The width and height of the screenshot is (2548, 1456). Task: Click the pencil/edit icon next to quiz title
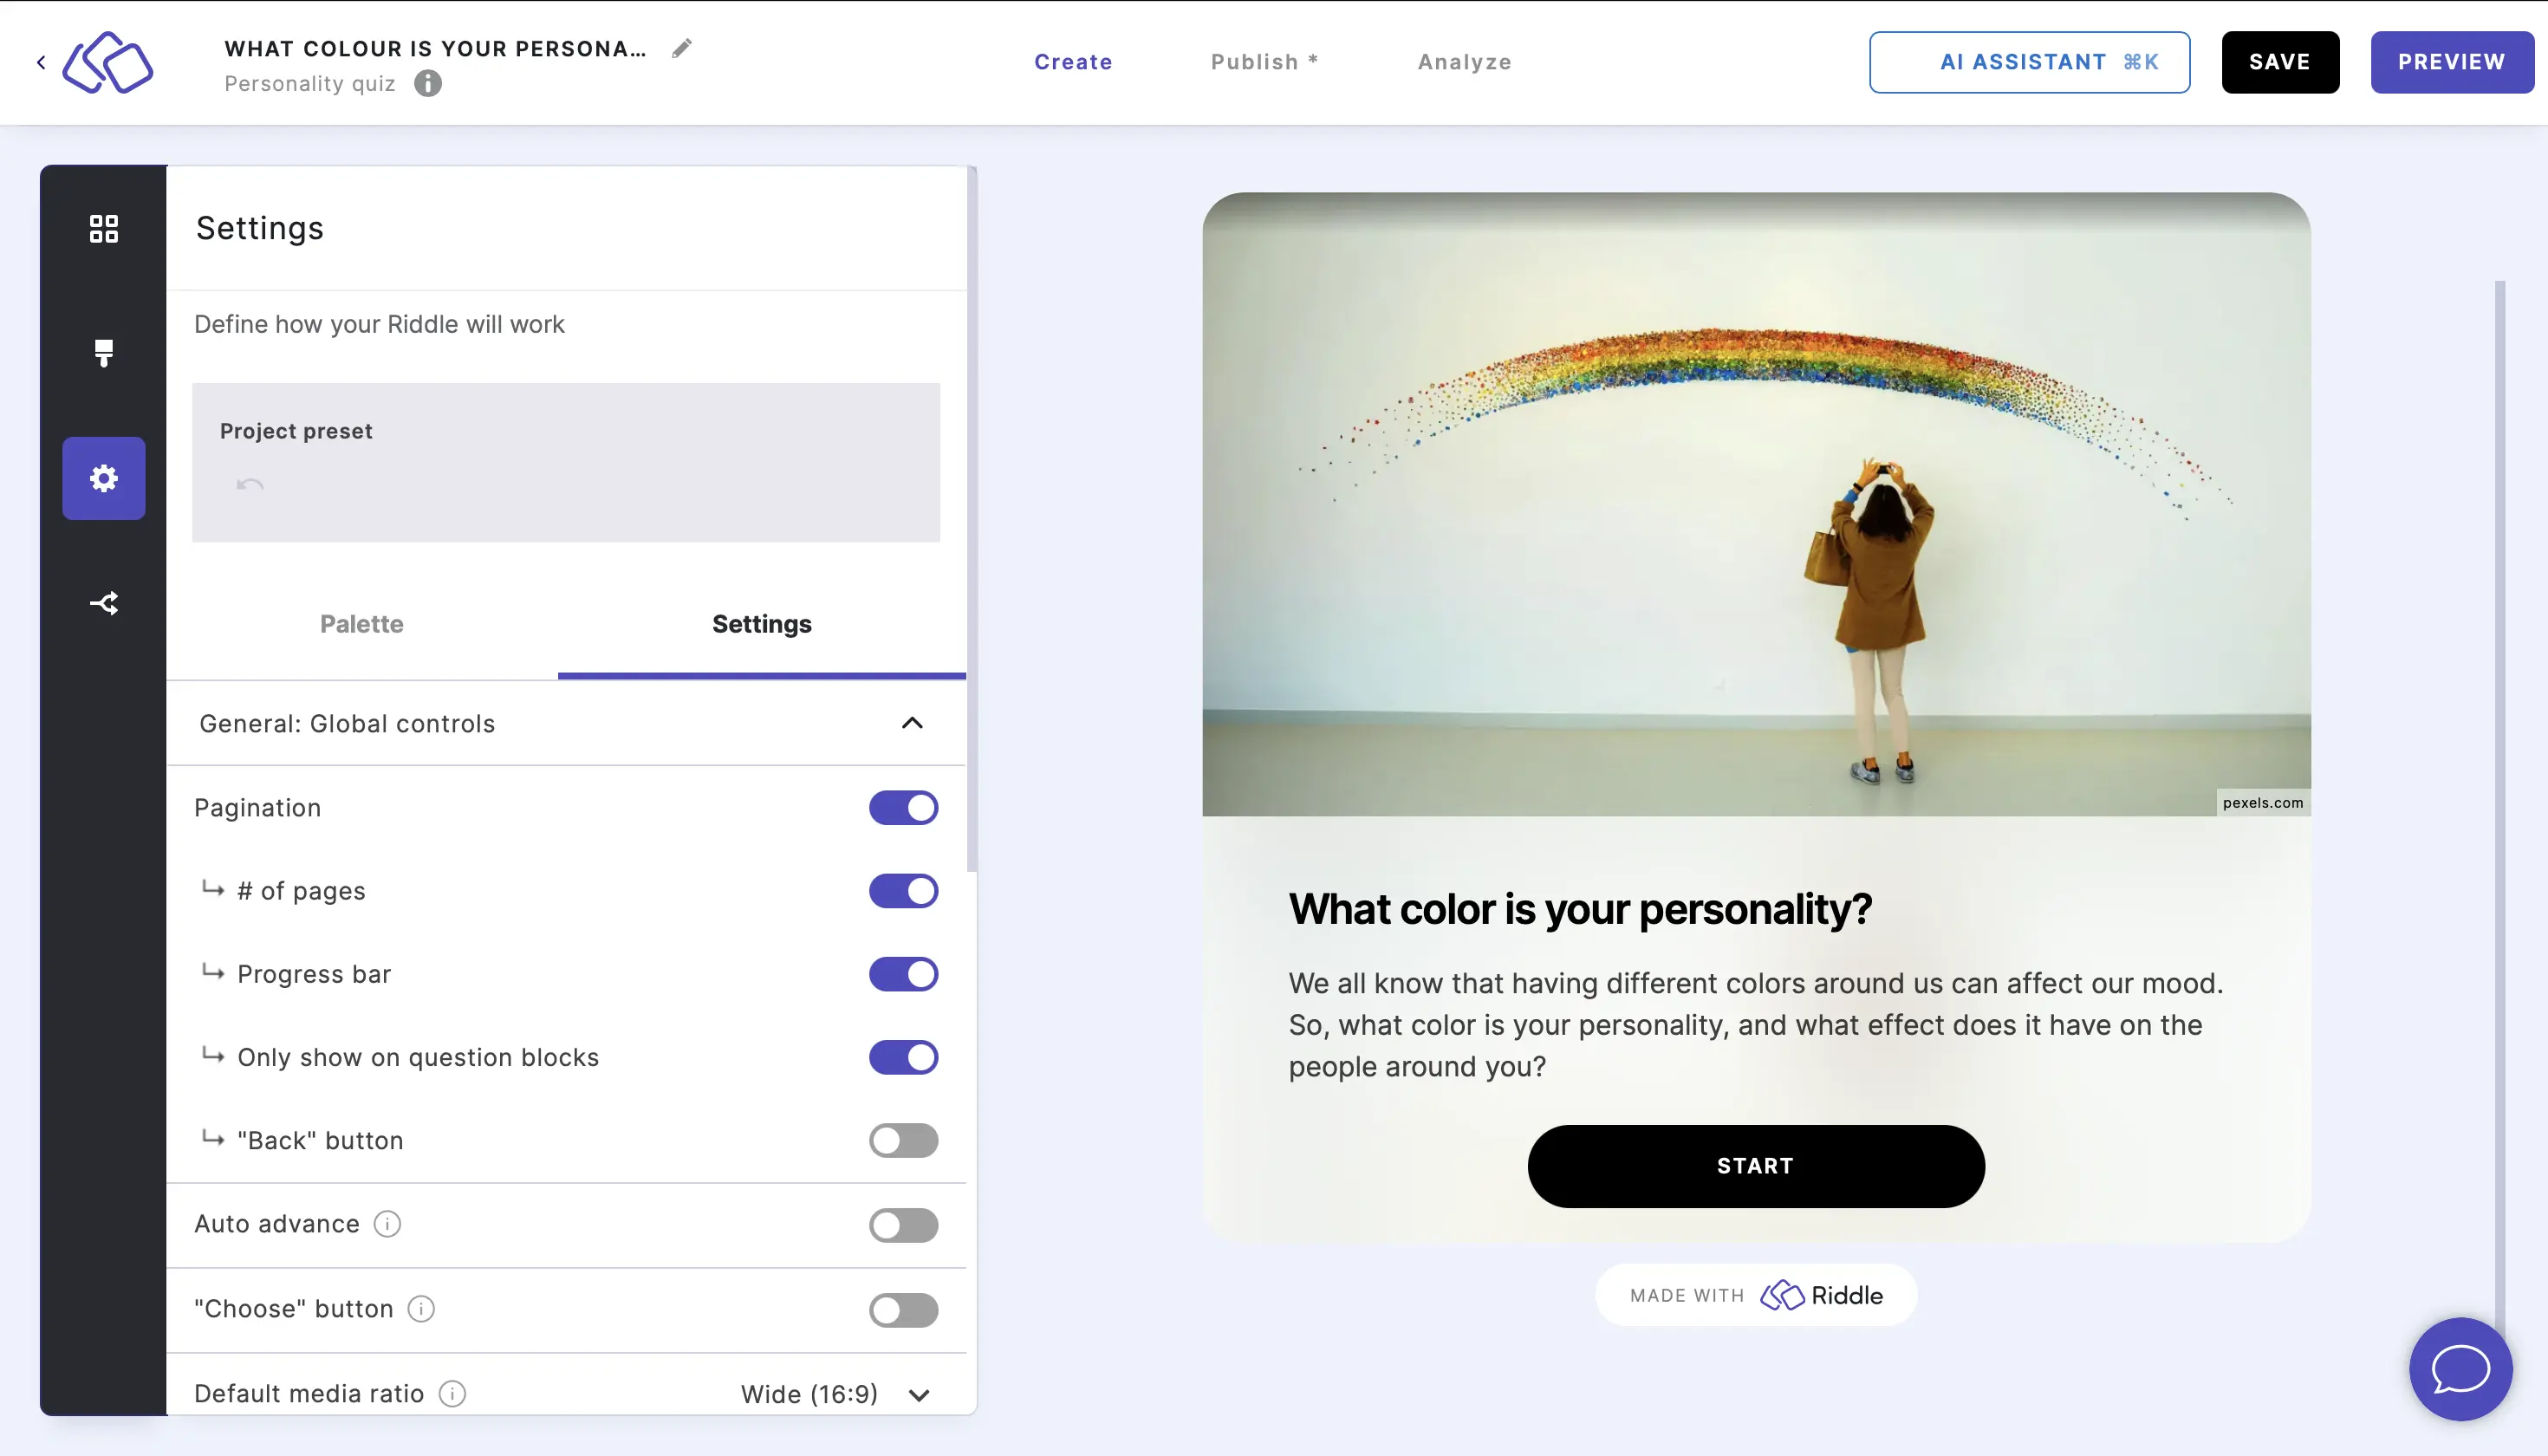[683, 48]
